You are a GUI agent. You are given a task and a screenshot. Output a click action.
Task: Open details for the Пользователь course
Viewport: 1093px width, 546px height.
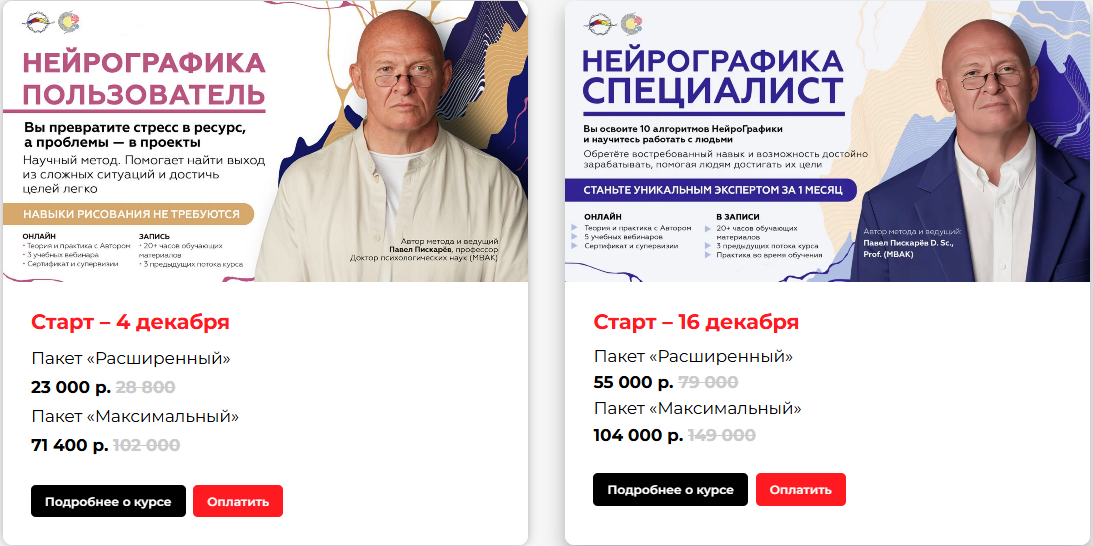pyautogui.click(x=108, y=501)
